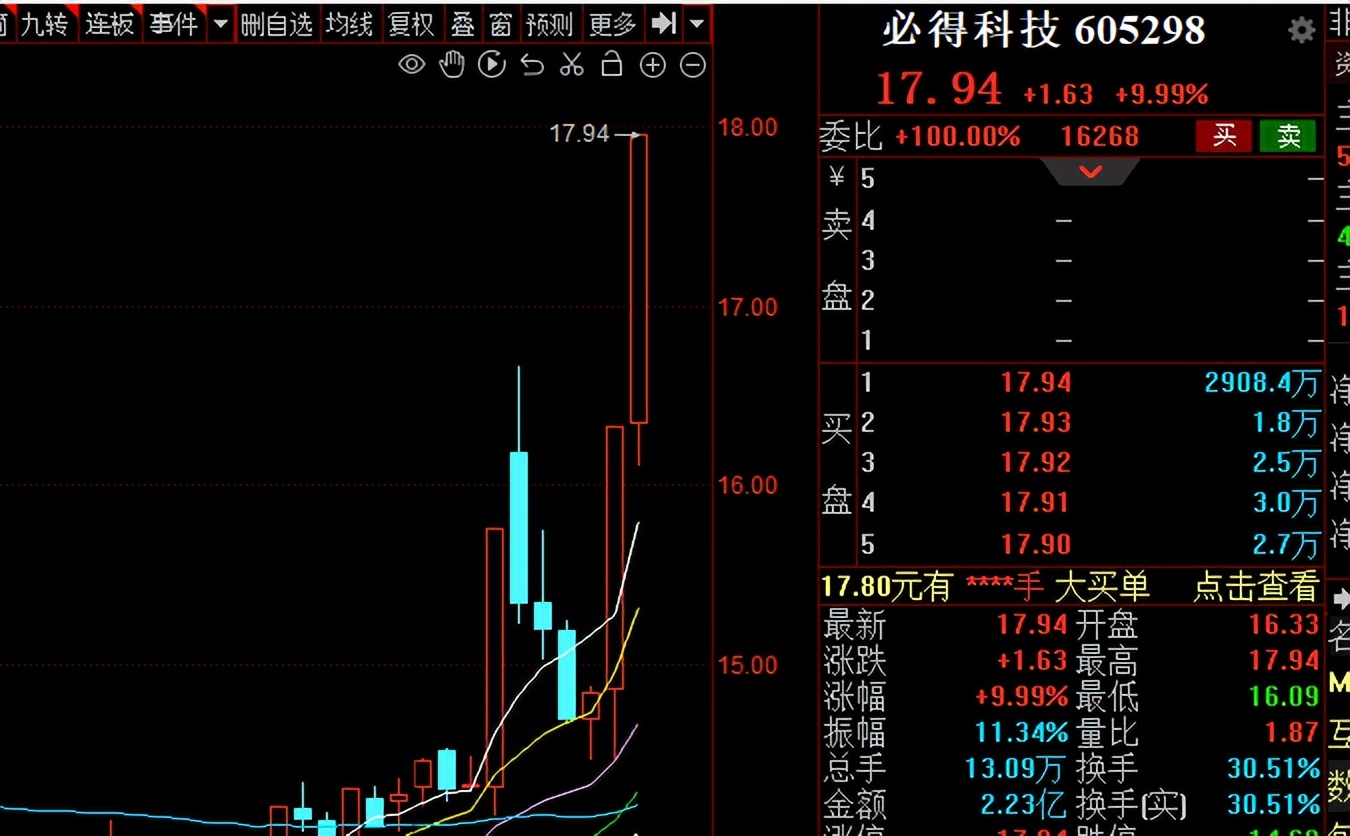The width and height of the screenshot is (1350, 836).
Task: Click the unlock padlock icon on chart toolbar
Action: (x=611, y=64)
